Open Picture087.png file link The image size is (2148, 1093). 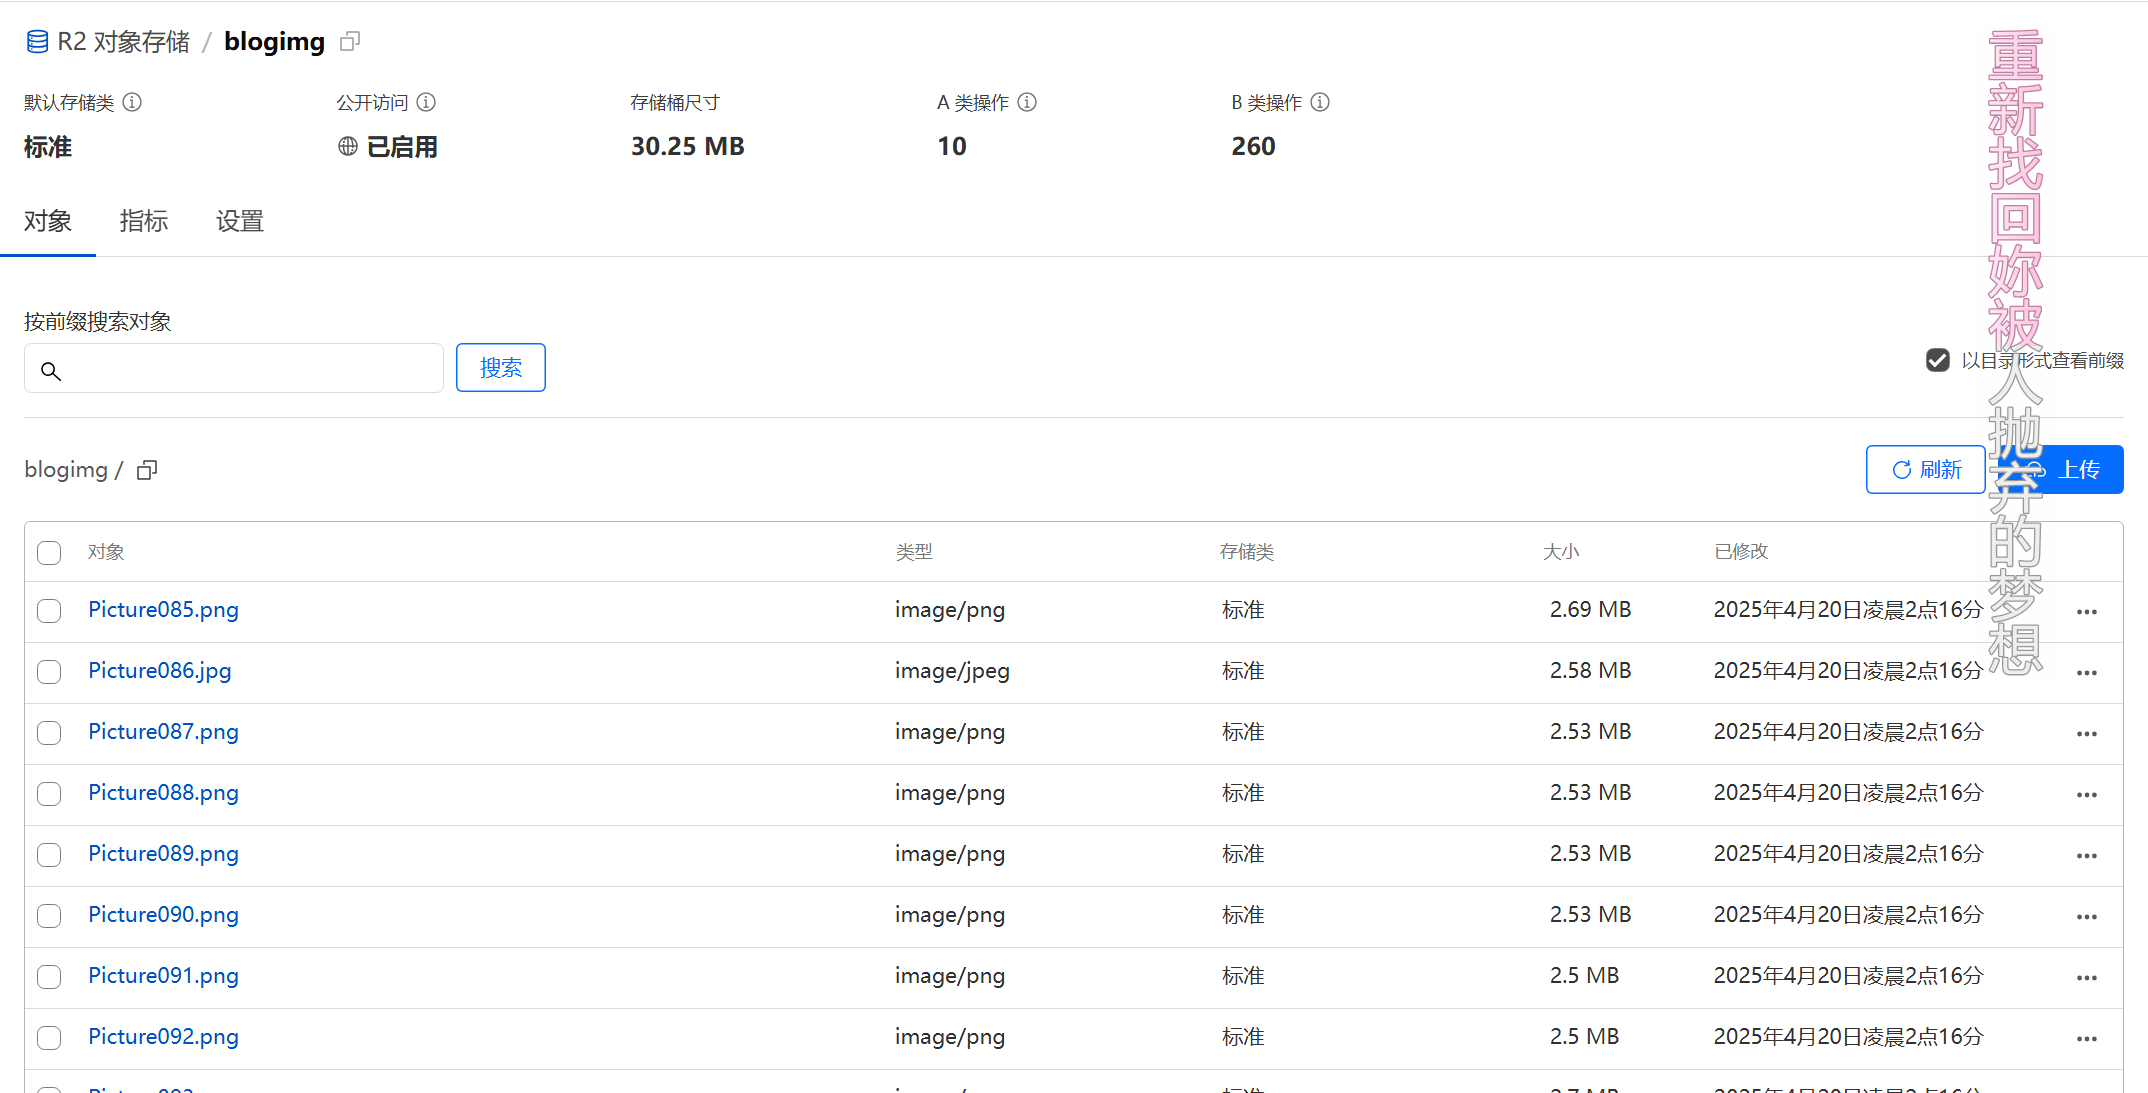(163, 732)
